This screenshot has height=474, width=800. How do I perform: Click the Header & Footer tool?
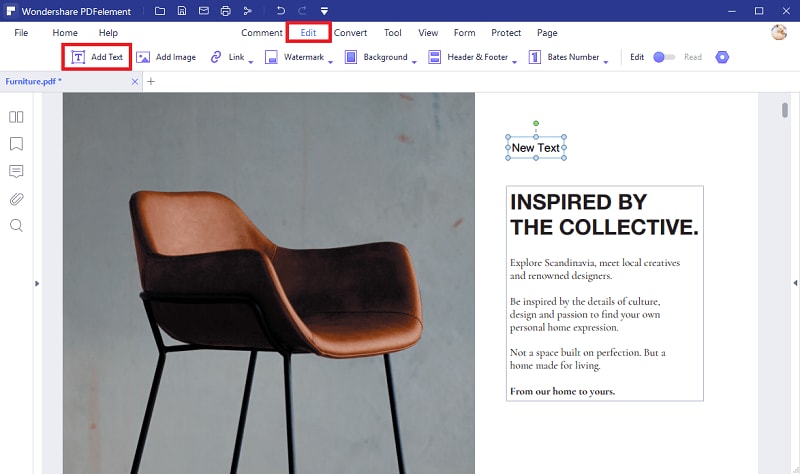point(468,57)
